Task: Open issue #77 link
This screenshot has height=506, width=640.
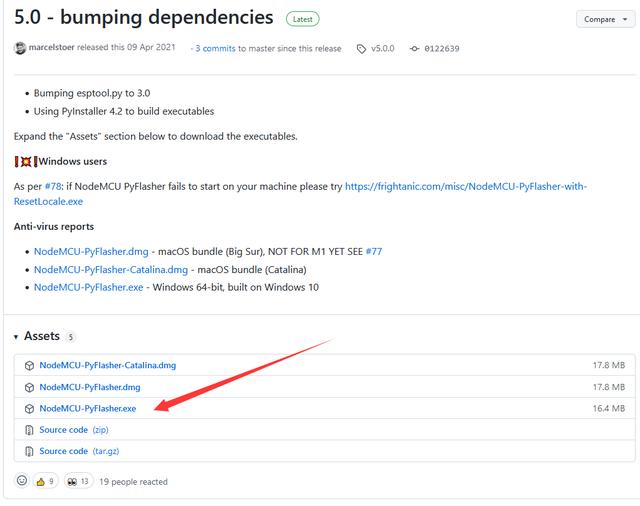Action: tap(374, 252)
